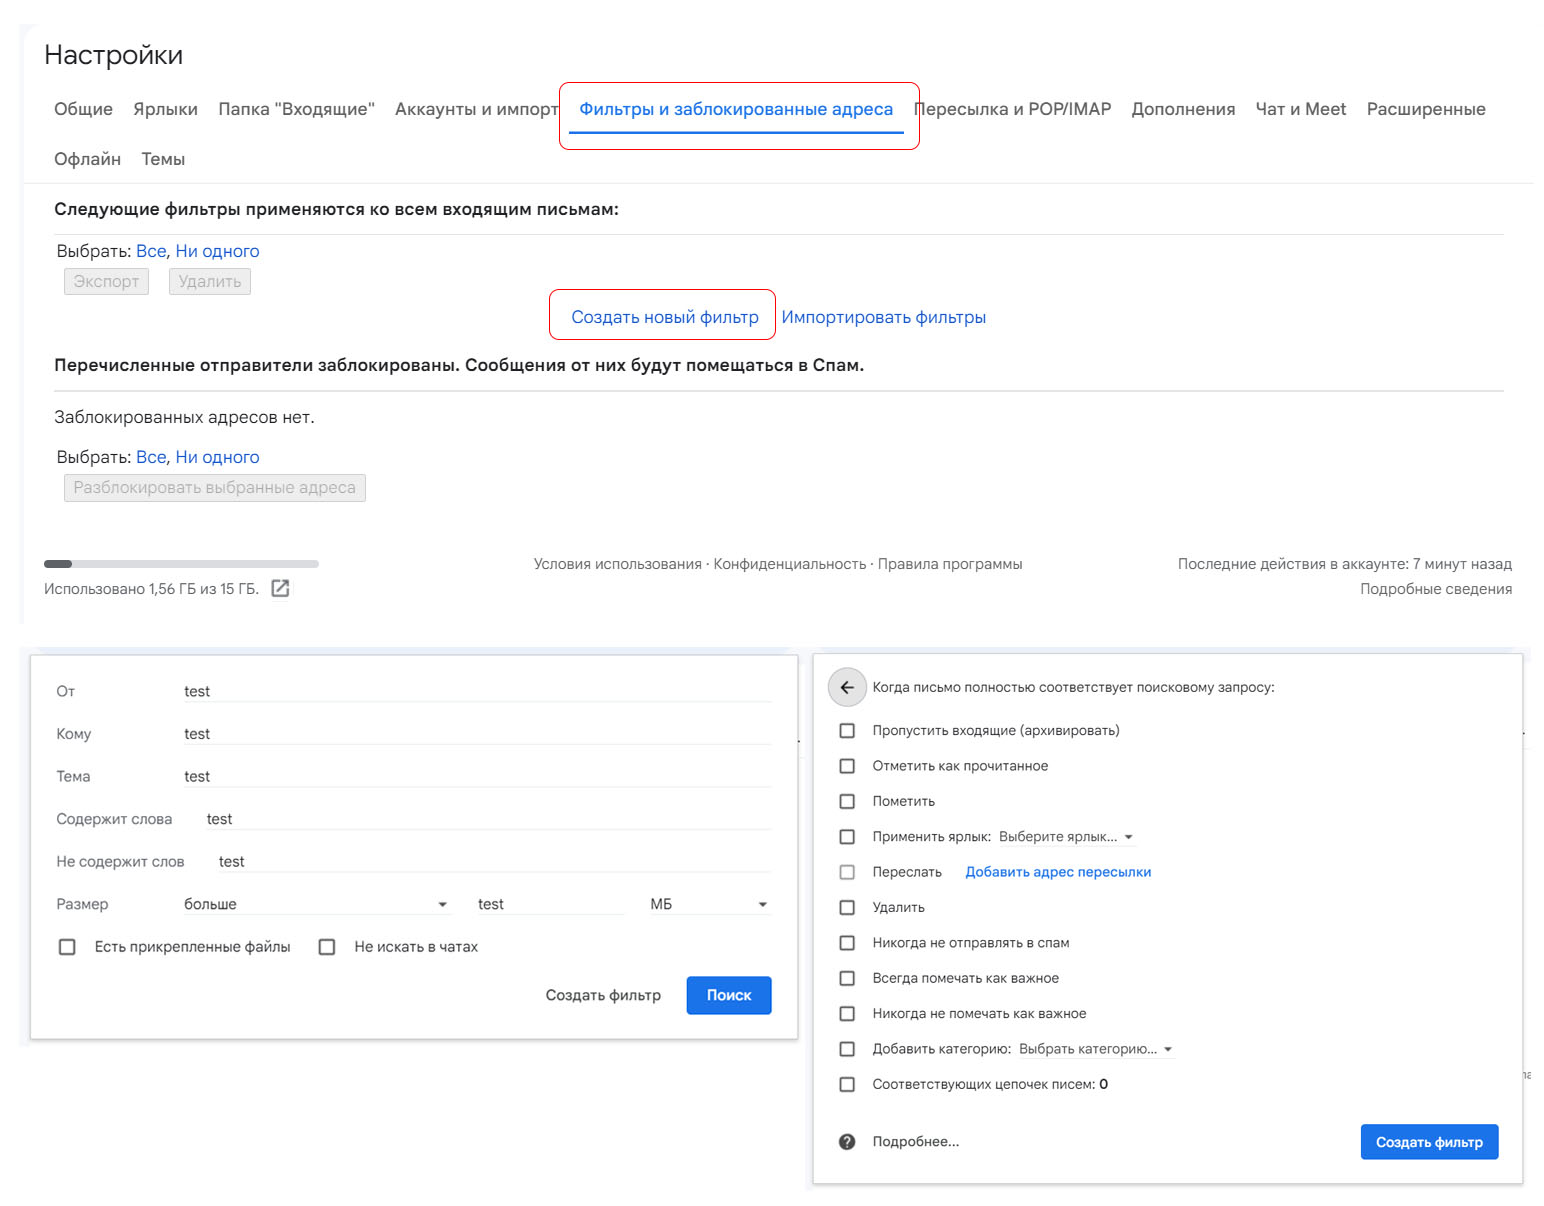
Task: Enable 'Никогда не отправлять в спам'
Action: [x=847, y=943]
